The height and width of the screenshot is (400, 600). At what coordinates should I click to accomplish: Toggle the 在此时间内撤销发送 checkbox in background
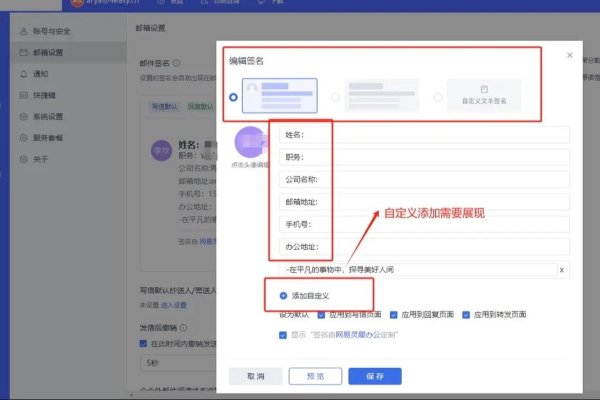pos(143,343)
